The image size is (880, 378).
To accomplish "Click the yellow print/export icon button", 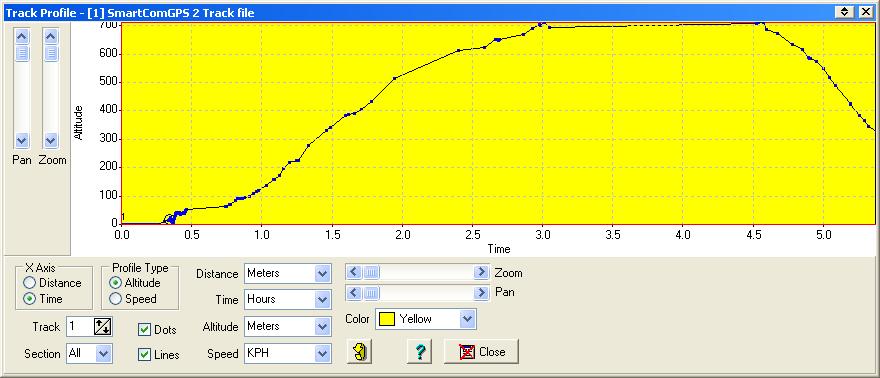I will point(359,352).
